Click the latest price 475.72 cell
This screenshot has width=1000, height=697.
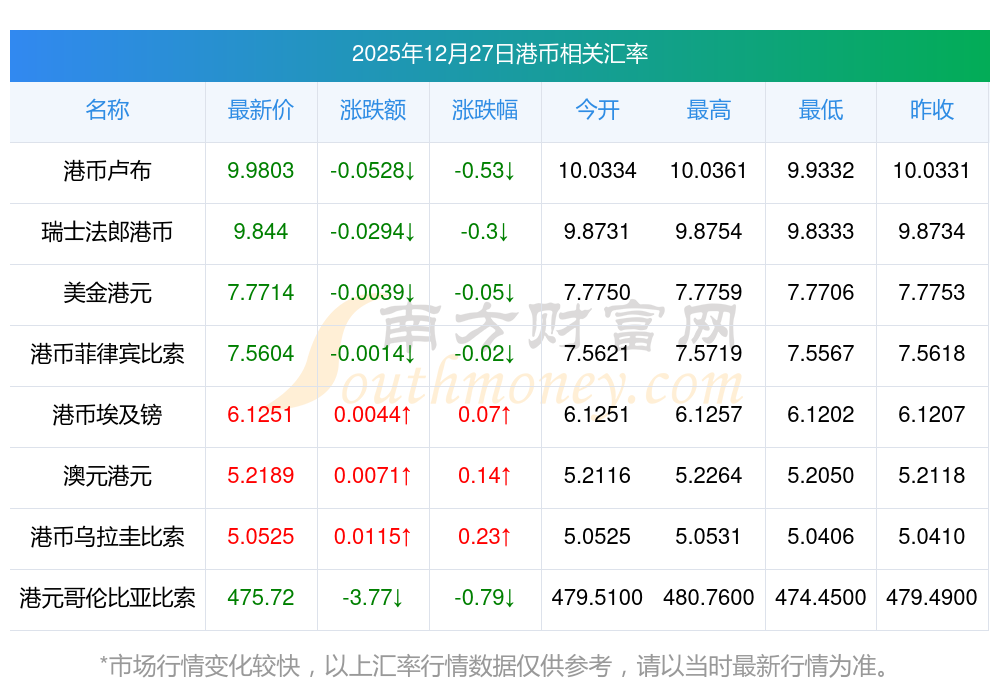[x=260, y=598]
